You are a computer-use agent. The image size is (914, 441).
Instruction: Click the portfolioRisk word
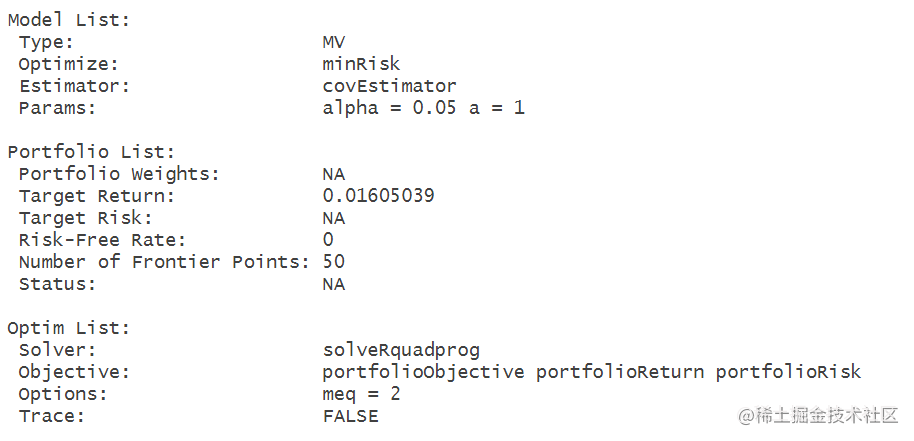[788, 372]
